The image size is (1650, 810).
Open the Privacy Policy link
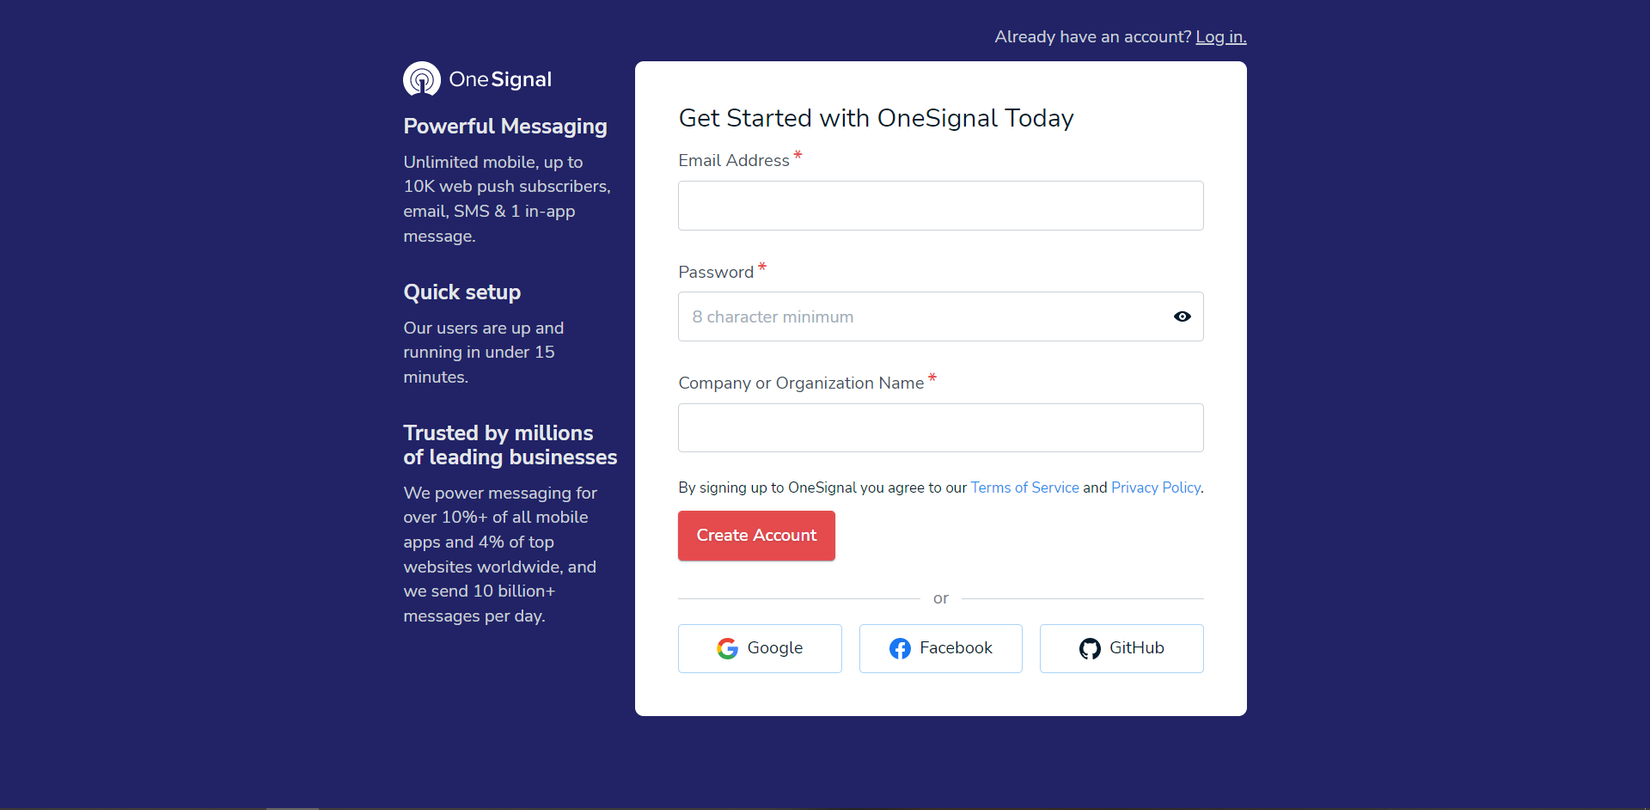coord(1155,488)
